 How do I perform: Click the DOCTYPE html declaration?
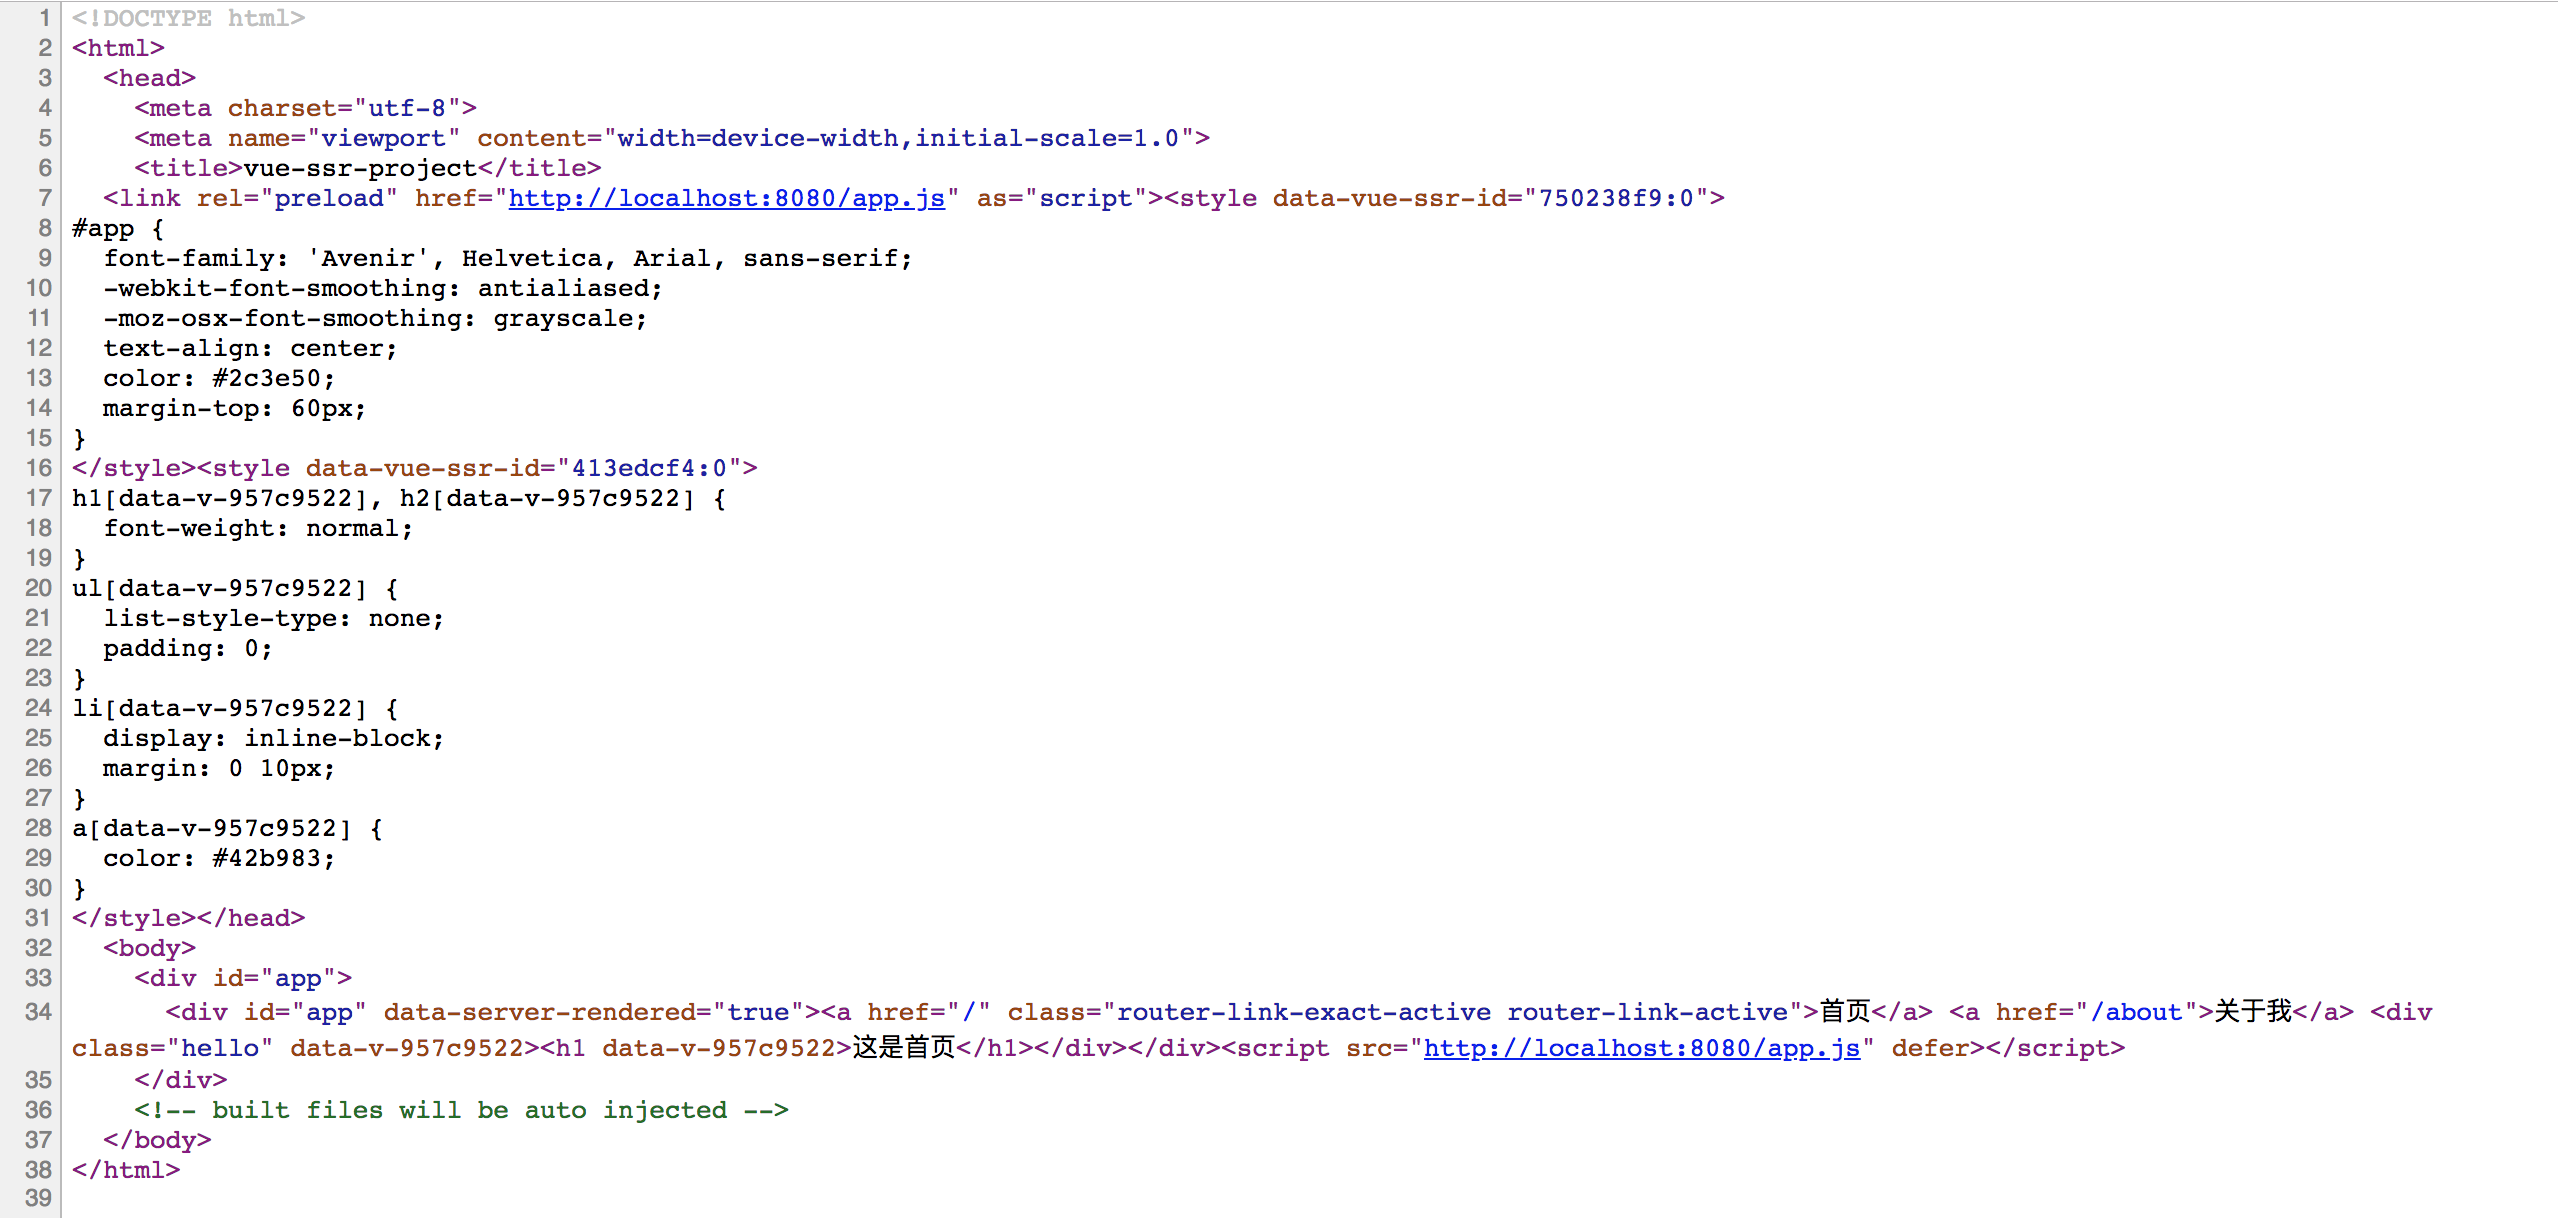click(188, 18)
